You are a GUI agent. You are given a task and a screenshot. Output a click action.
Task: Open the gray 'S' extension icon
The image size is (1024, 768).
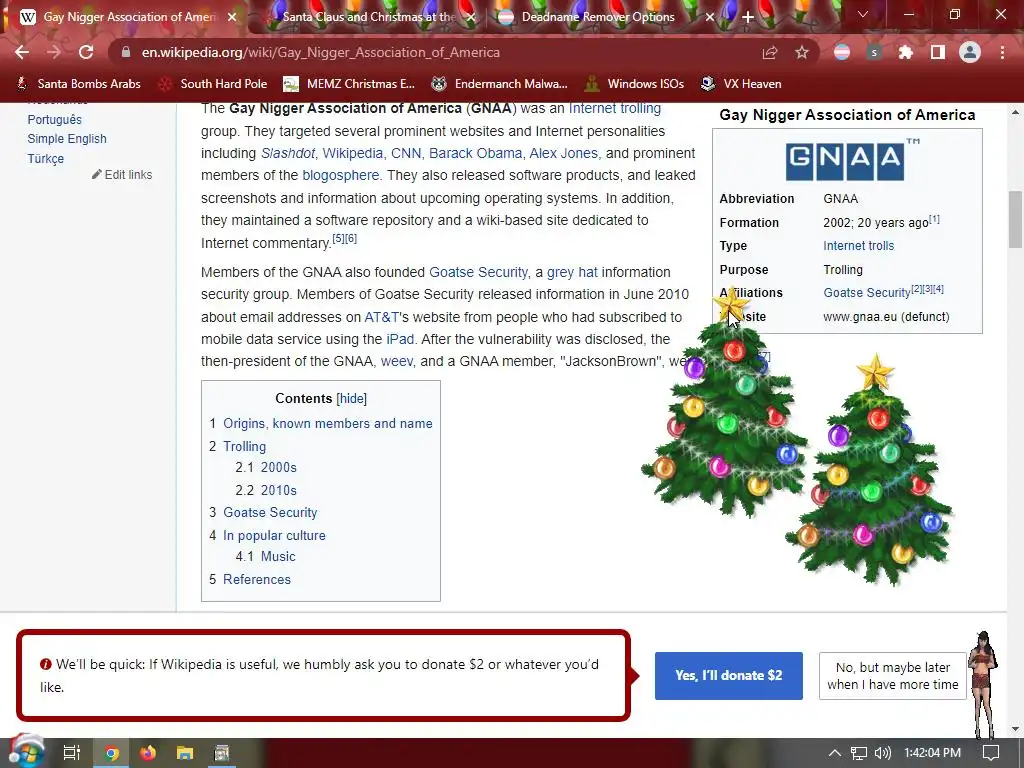point(874,52)
